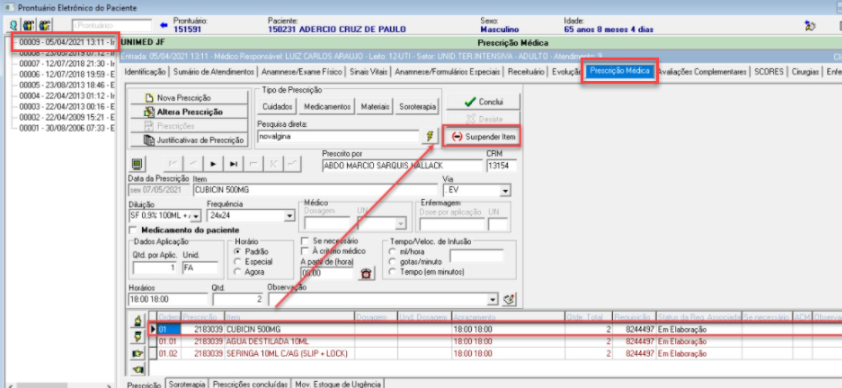
Task: Toggle Medicamento do paciente checkbox
Action: tap(133, 230)
